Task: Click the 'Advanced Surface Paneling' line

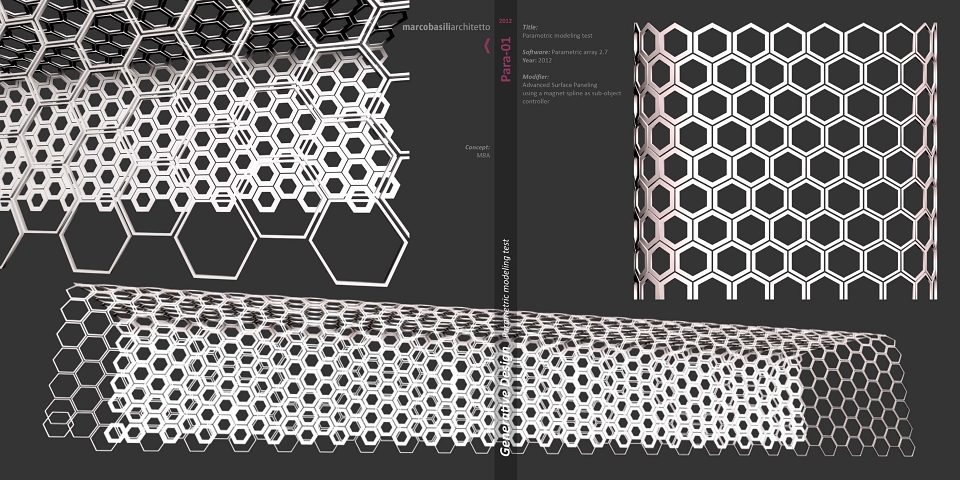Action: (x=560, y=85)
